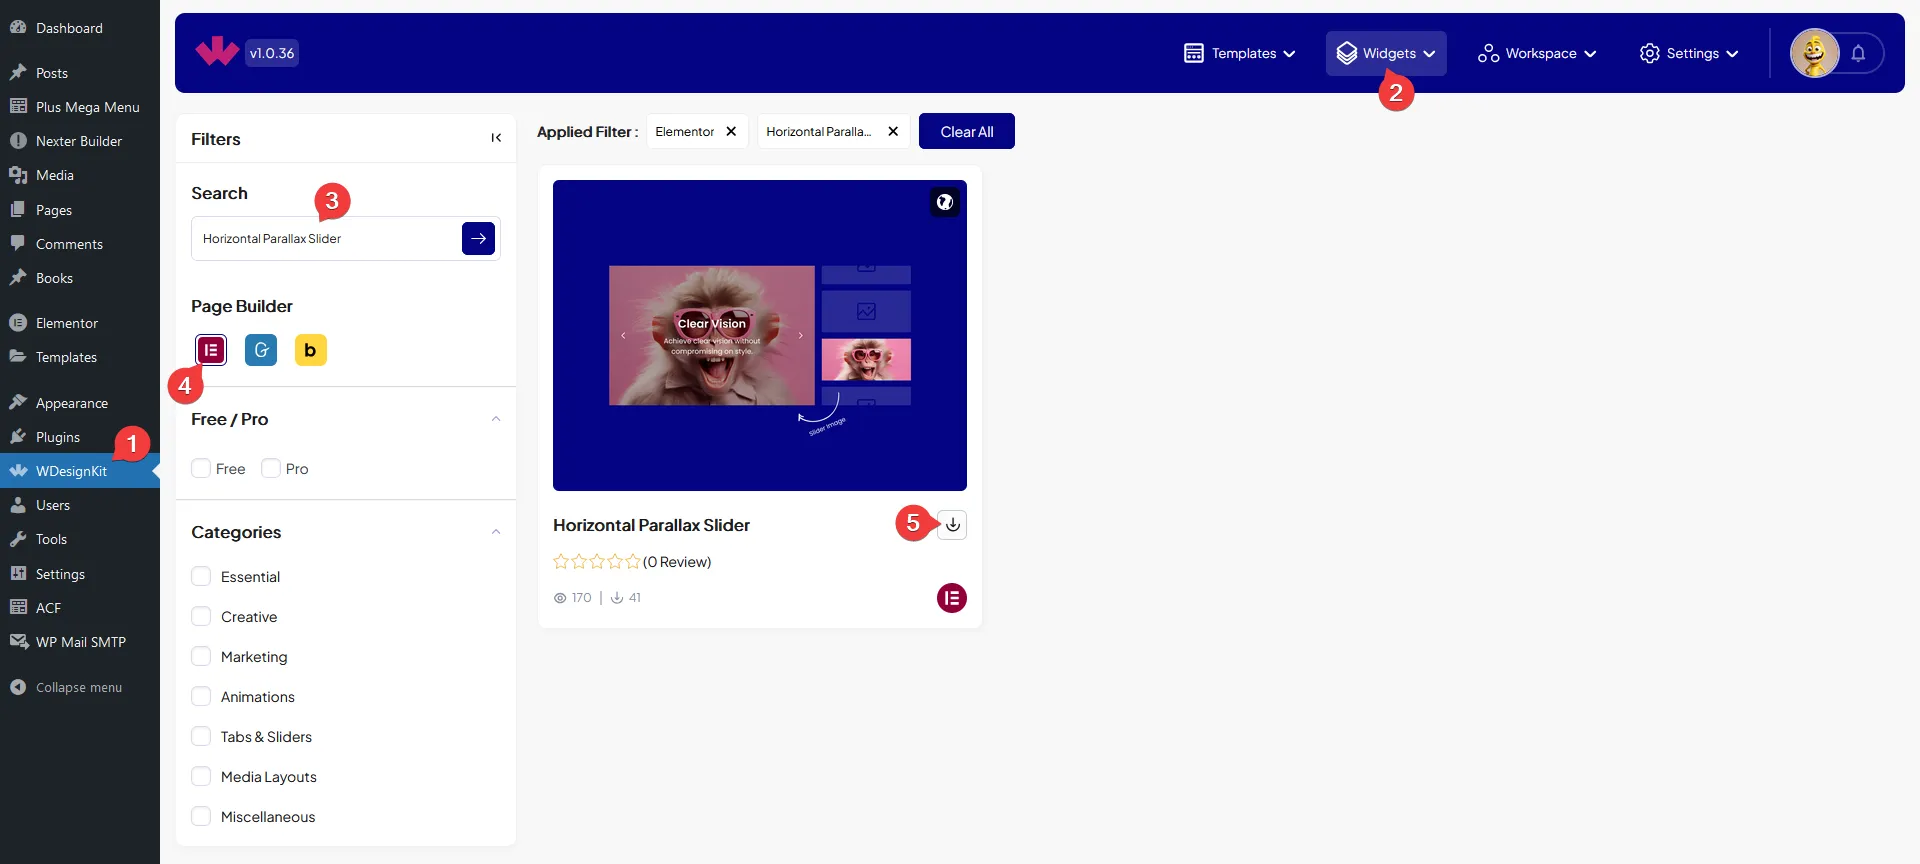The width and height of the screenshot is (1920, 864).
Task: Remove the Elementor applied filter
Action: (731, 132)
